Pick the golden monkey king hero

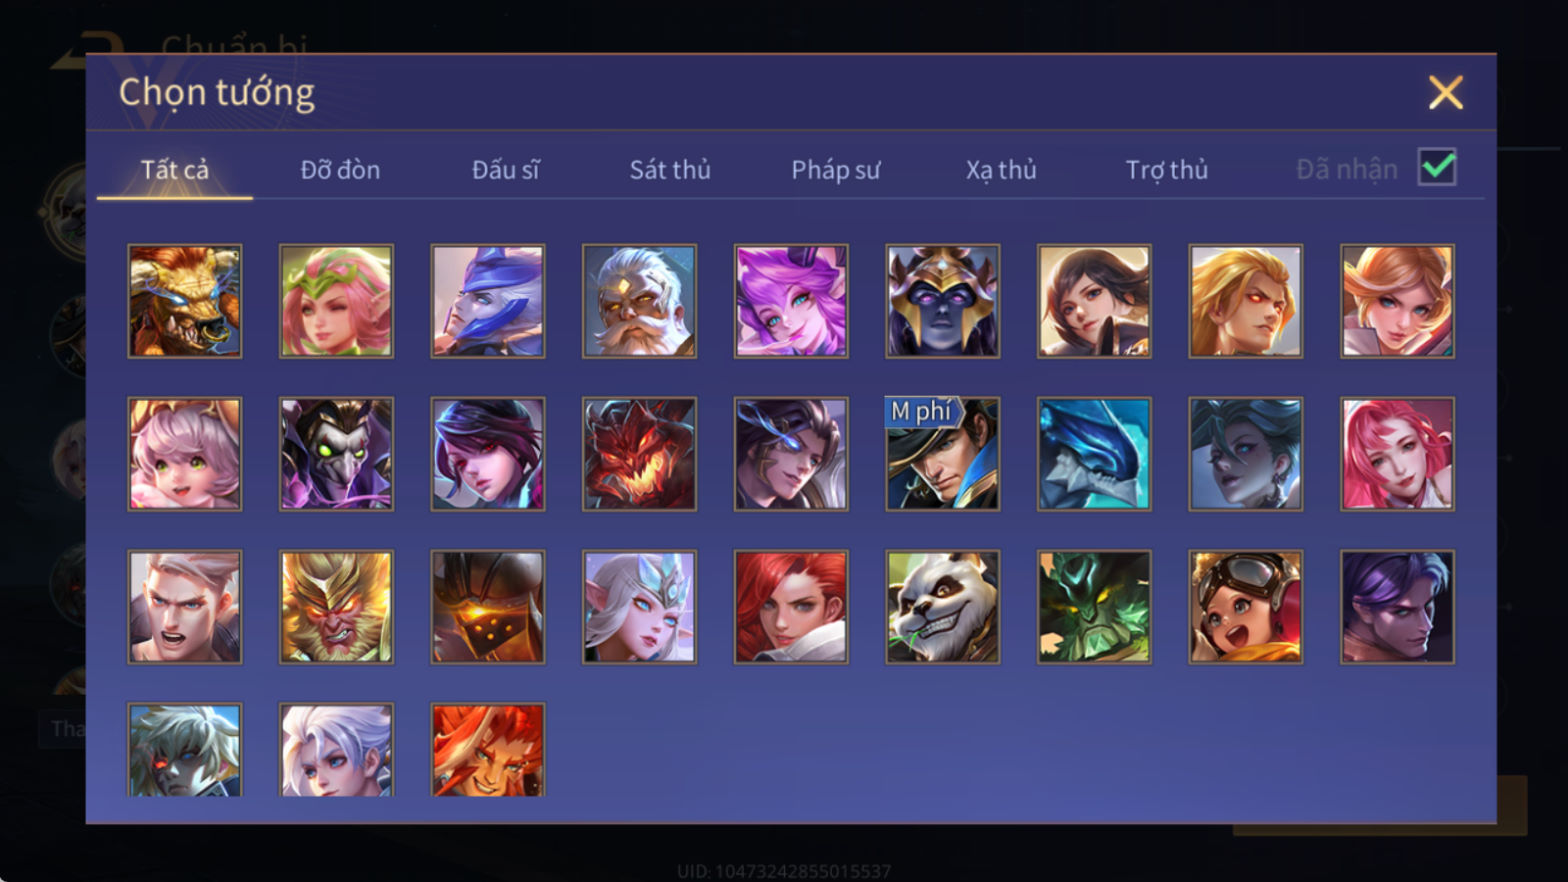(336, 607)
